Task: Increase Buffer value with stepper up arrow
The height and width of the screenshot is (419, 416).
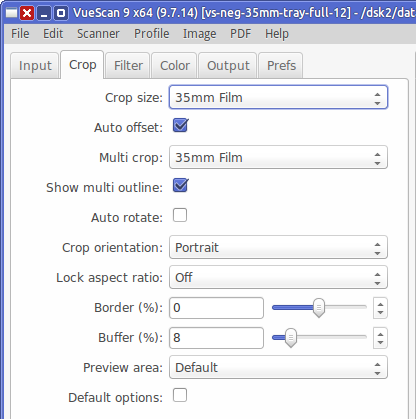Action: (380, 333)
